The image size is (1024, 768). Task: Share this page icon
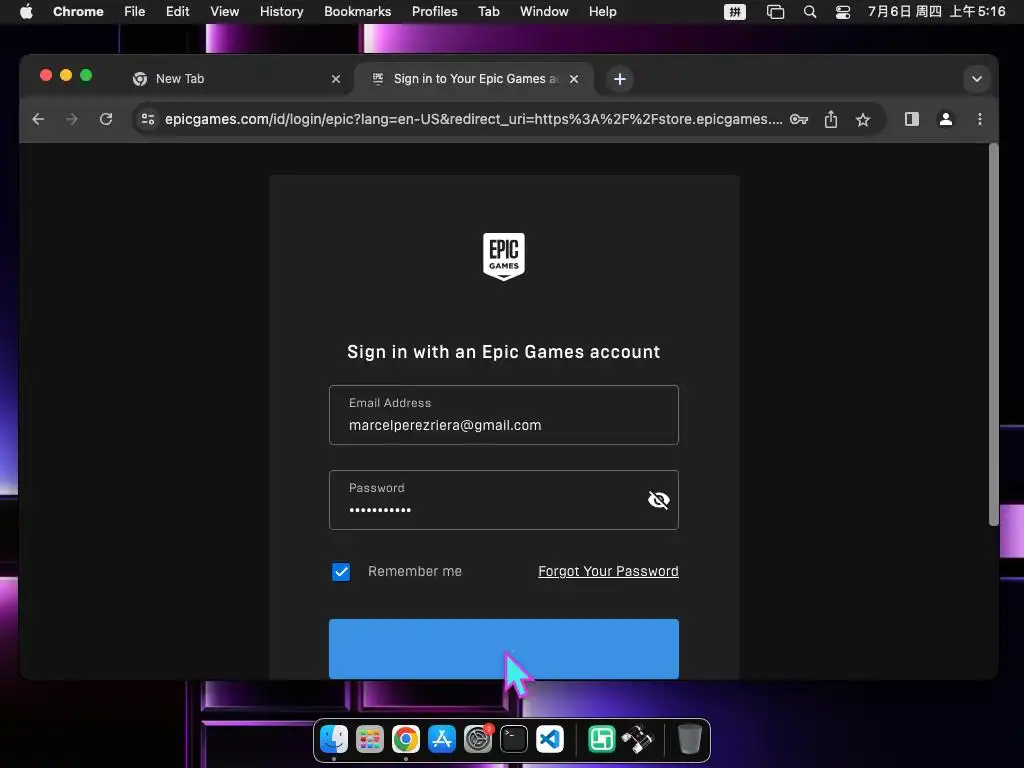[831, 119]
